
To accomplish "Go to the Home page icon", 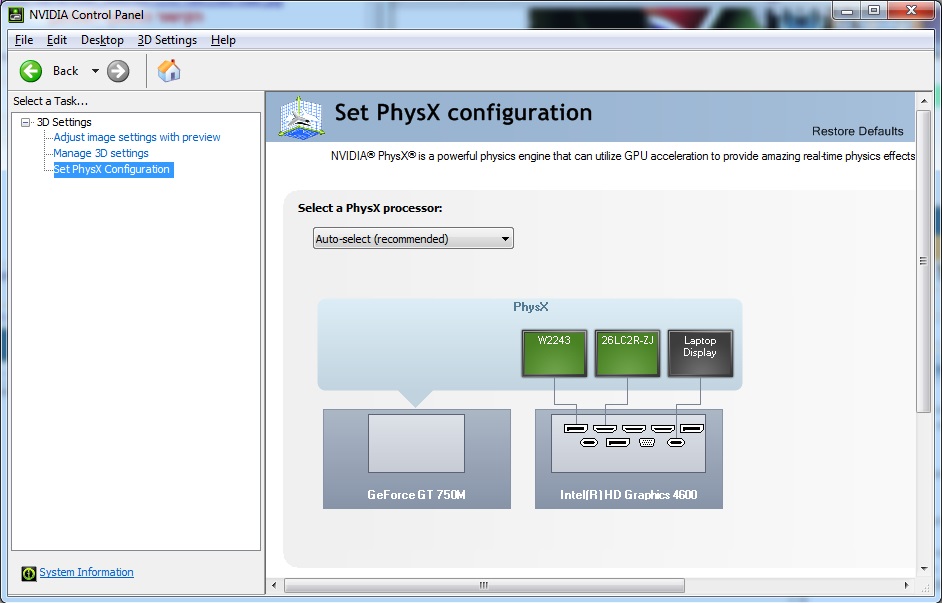I will [169, 71].
